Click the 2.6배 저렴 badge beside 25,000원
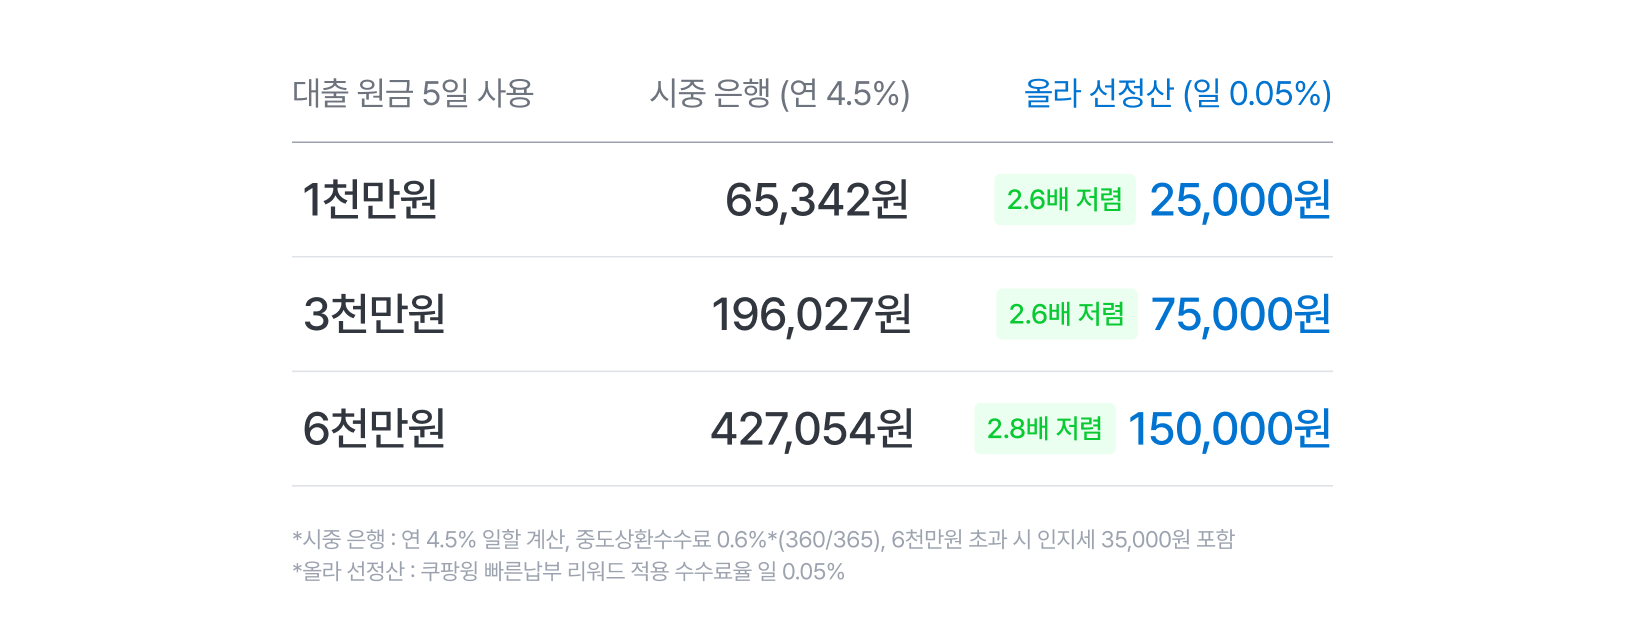The image size is (1625, 634). click(x=1065, y=199)
